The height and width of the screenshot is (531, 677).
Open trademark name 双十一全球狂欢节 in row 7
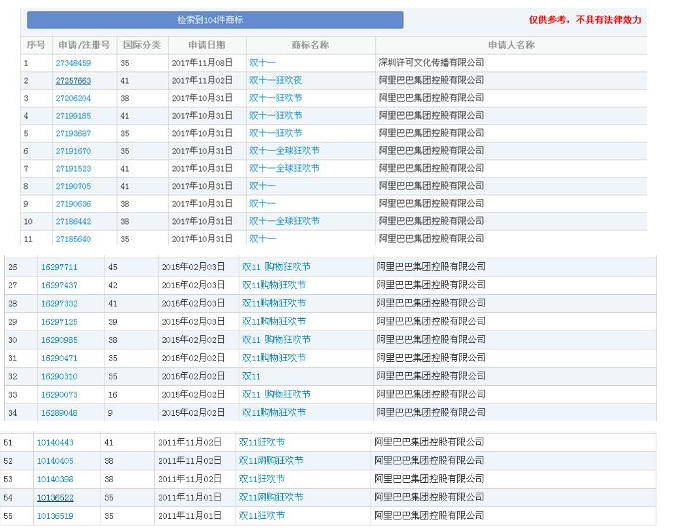click(x=284, y=168)
